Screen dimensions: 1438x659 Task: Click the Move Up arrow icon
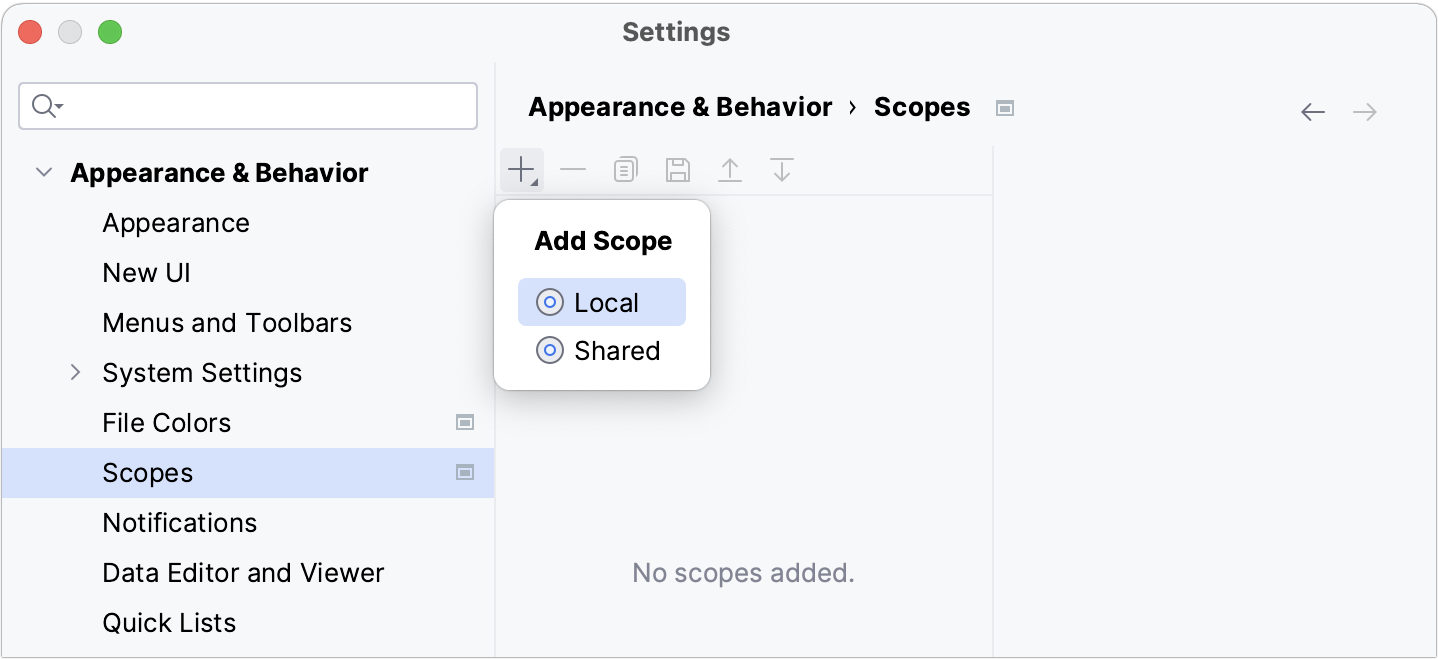(x=730, y=169)
